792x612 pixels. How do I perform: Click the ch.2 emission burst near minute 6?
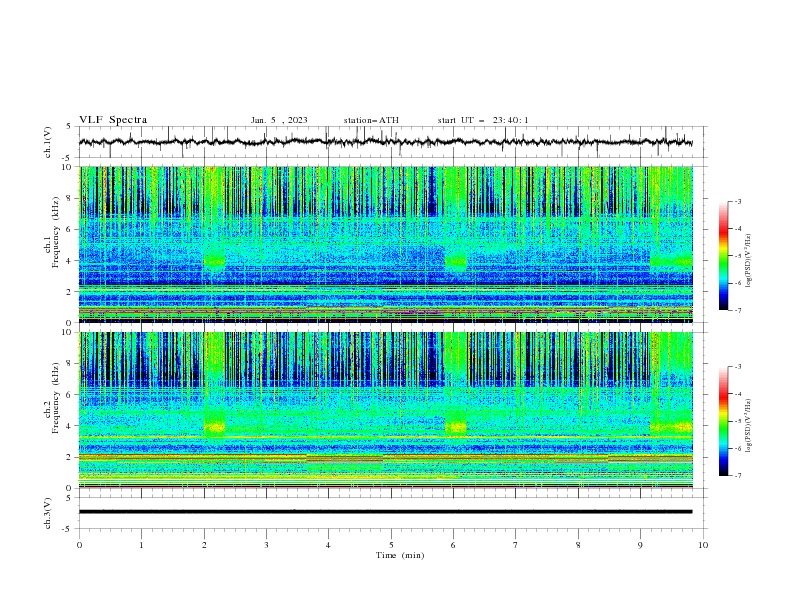point(456,427)
